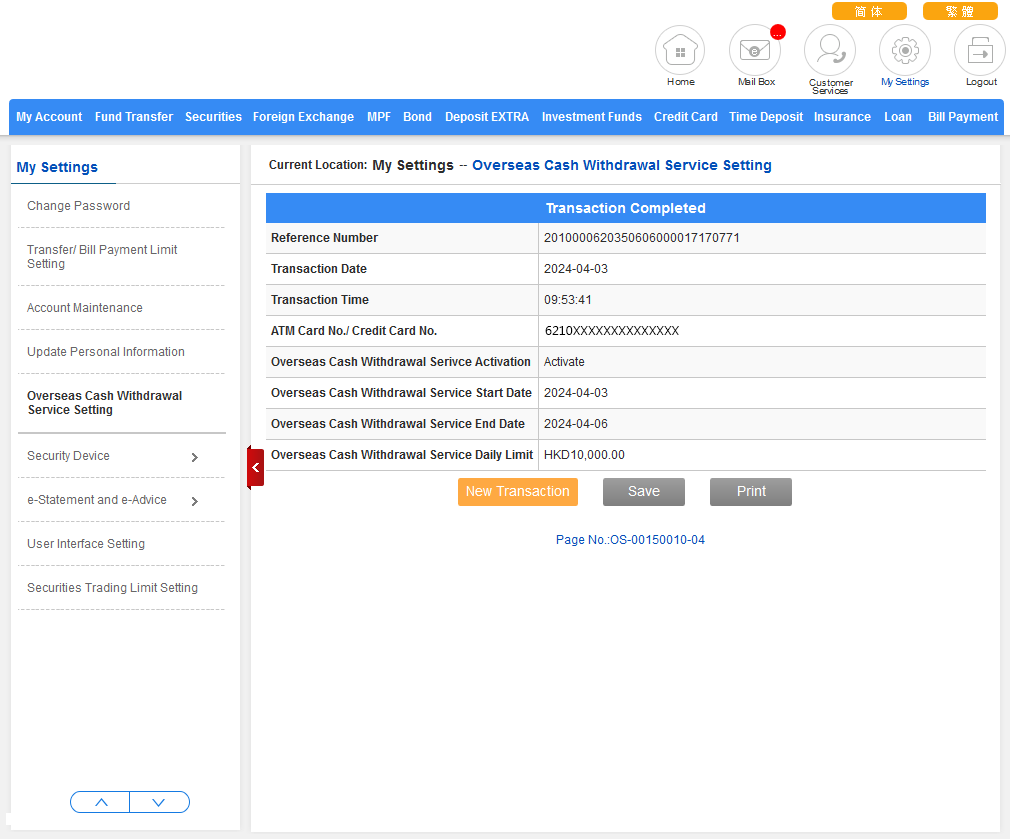Viewport: 1010px width, 839px height.
Task: Expand the Security Device submenu
Action: click(x=194, y=457)
